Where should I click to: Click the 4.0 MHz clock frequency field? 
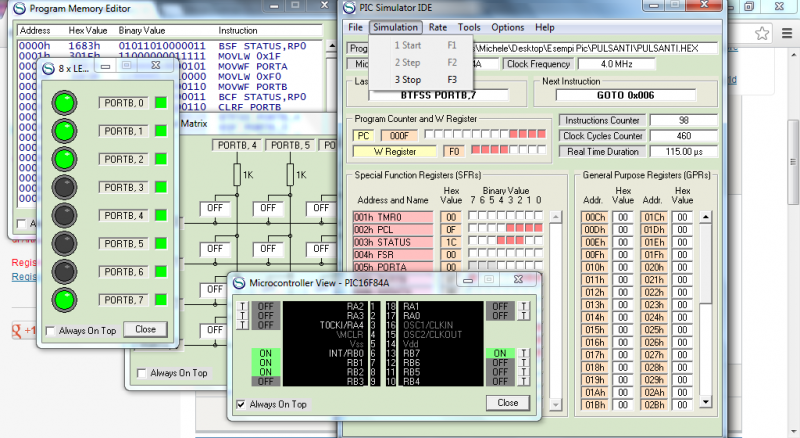point(616,64)
